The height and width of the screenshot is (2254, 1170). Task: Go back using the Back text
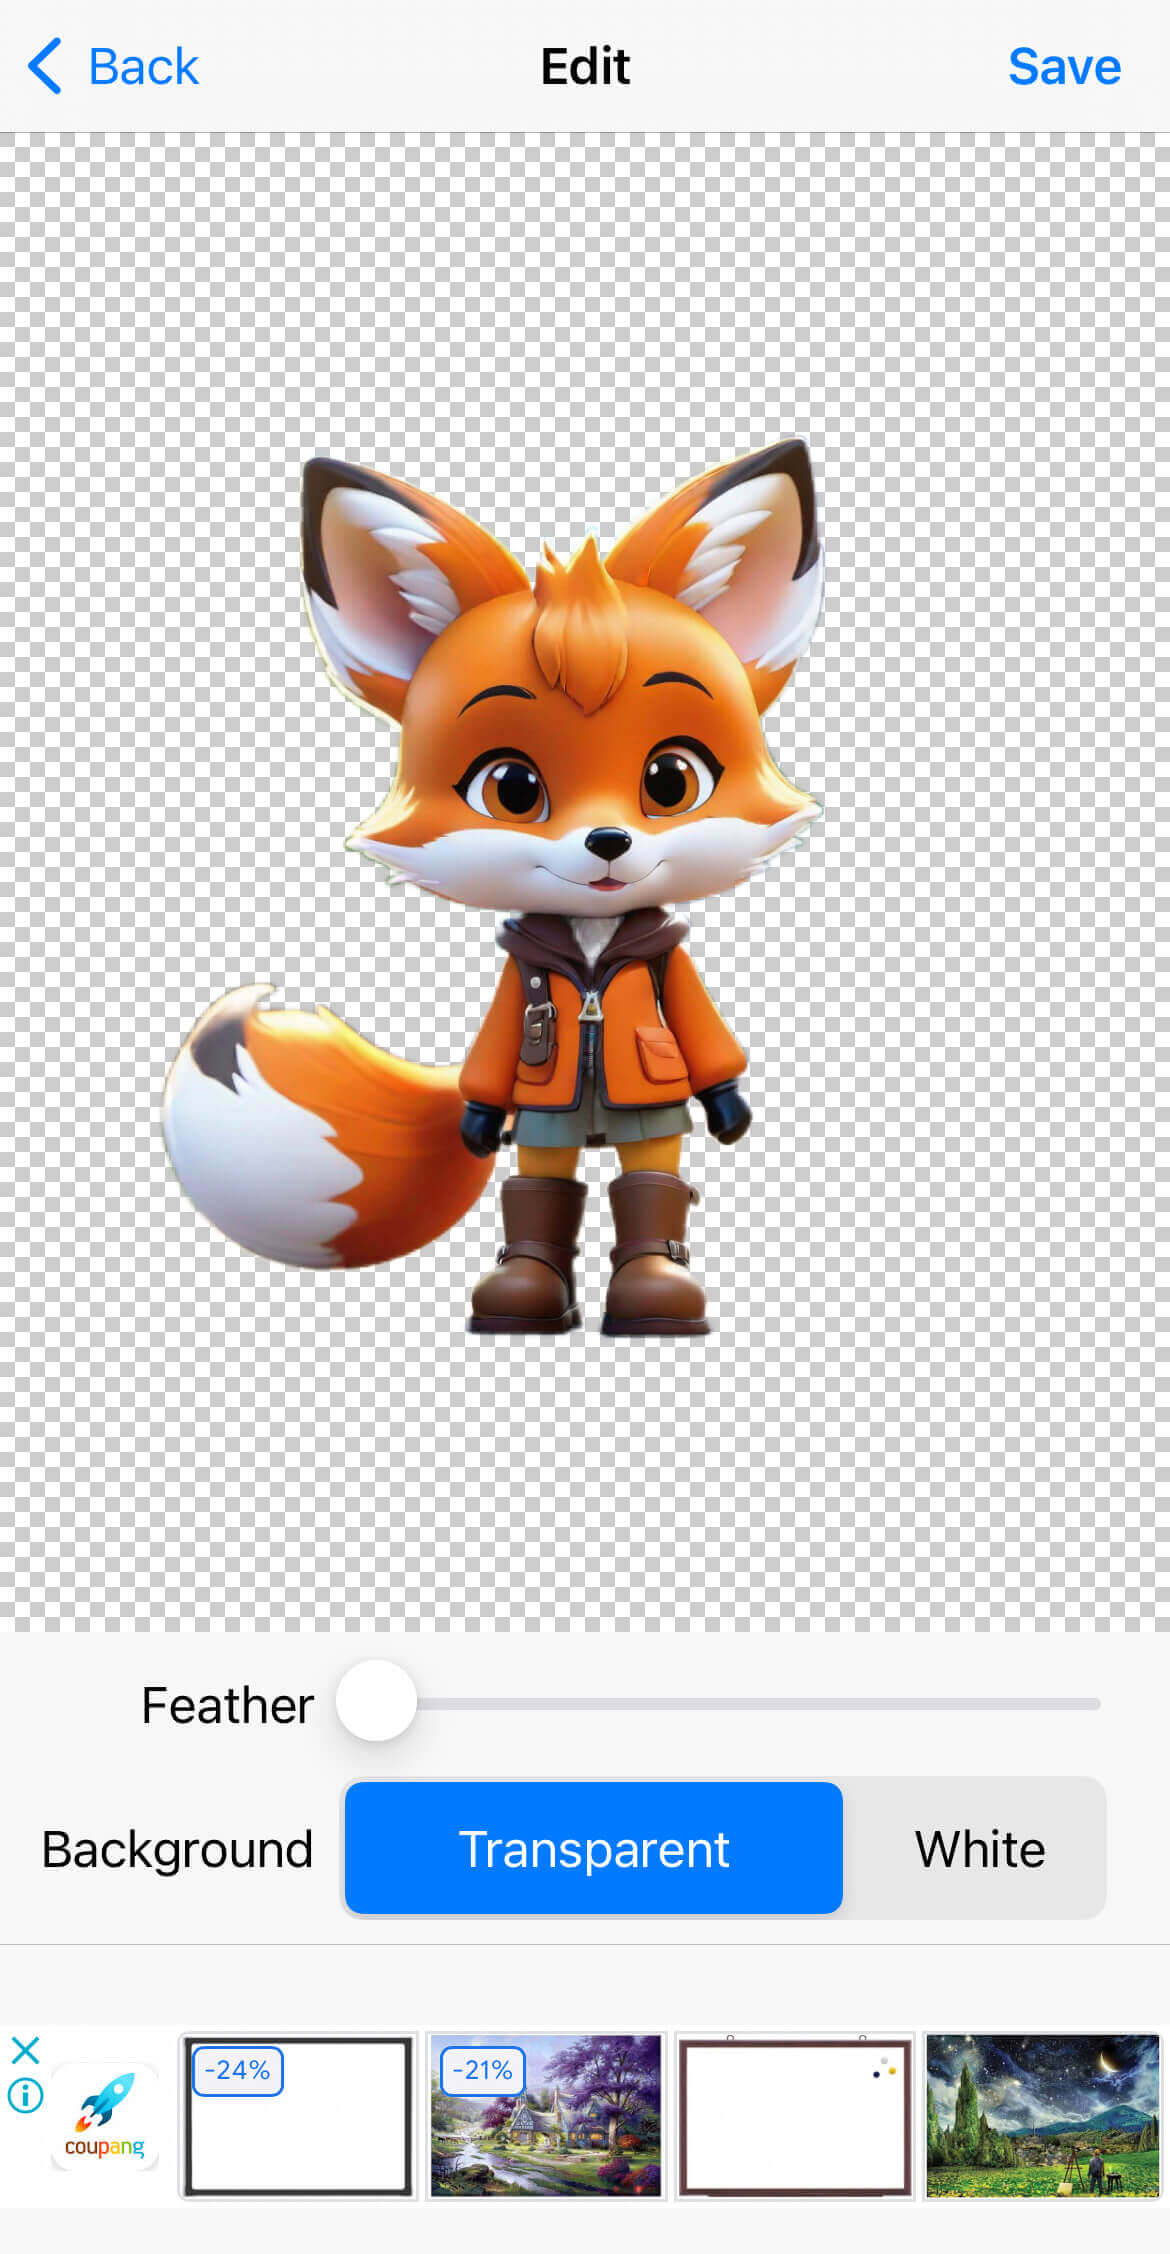click(143, 67)
